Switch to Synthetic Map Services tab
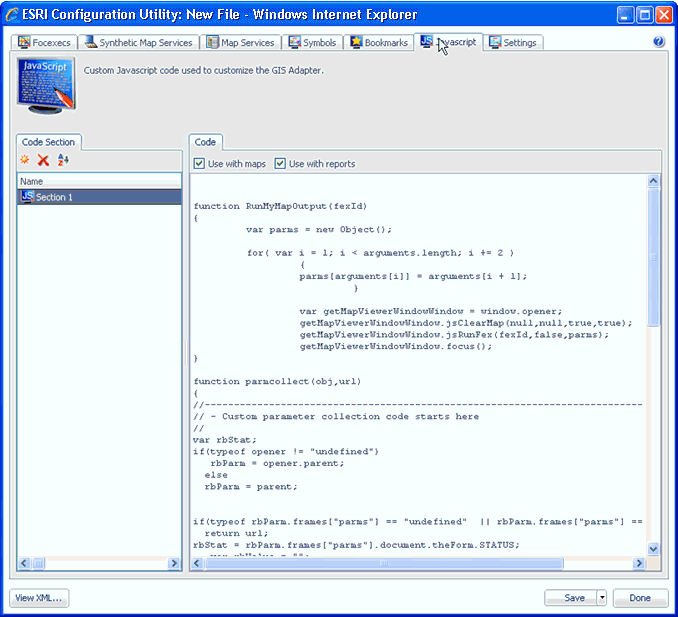Screen dimensions: 678x617 point(138,42)
